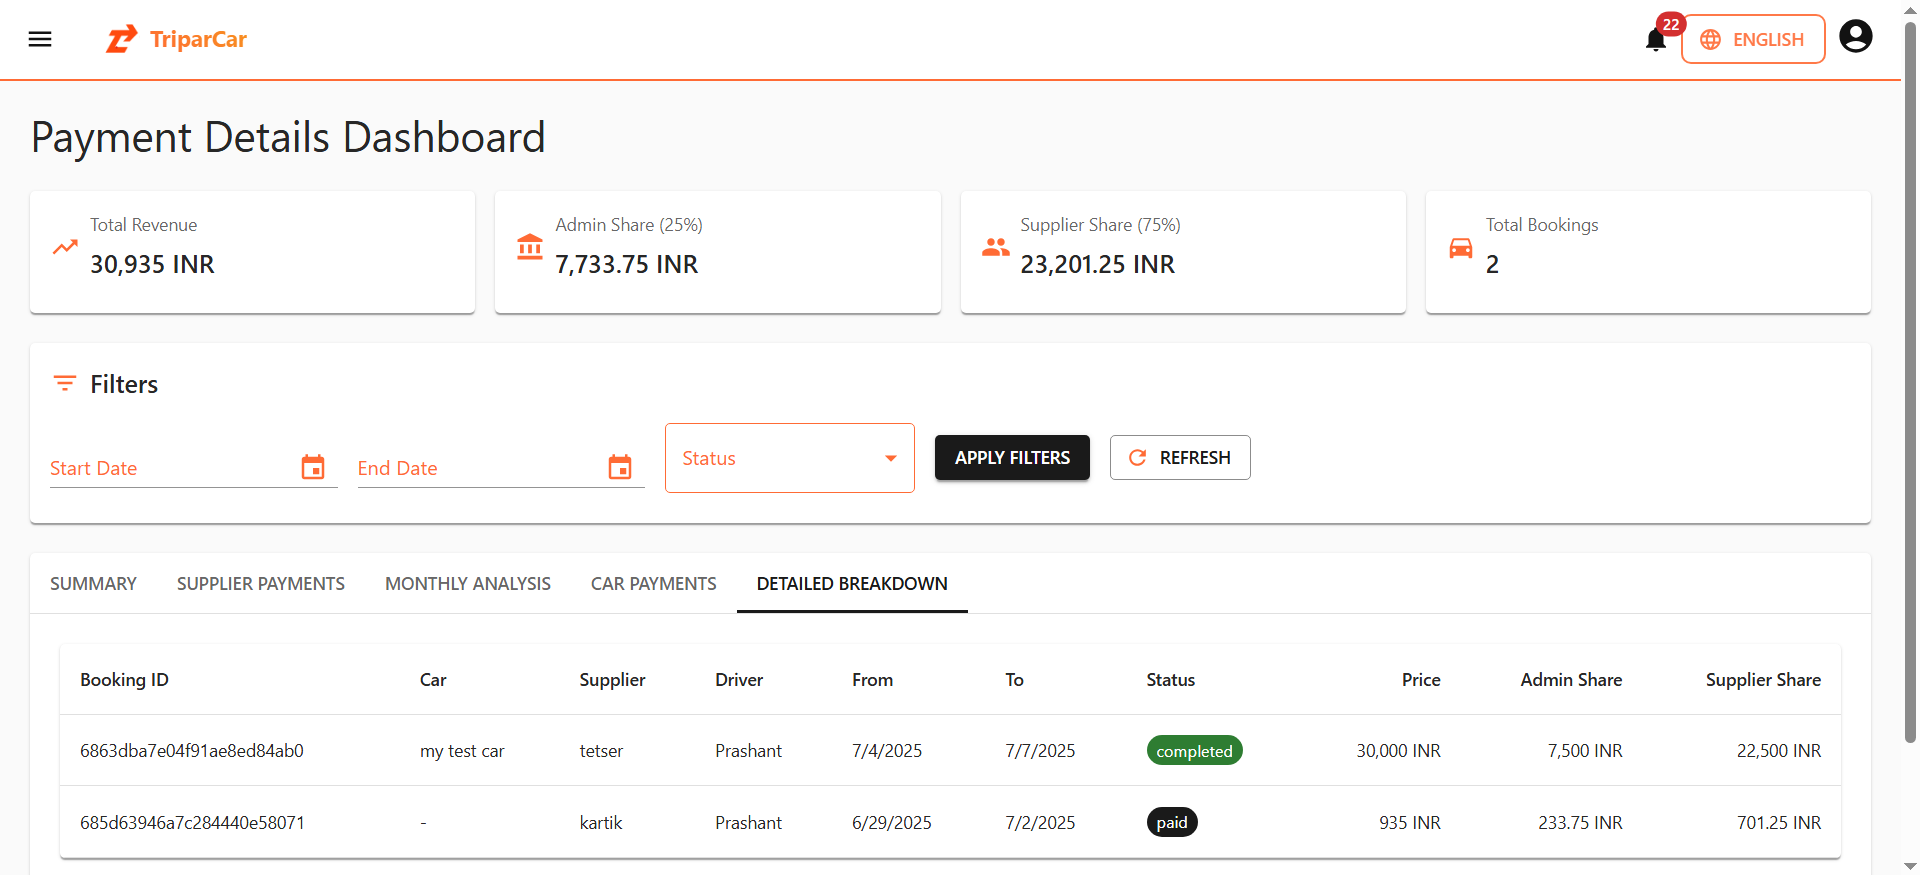Switch to the Summary tab
1920x875 pixels.
click(93, 584)
